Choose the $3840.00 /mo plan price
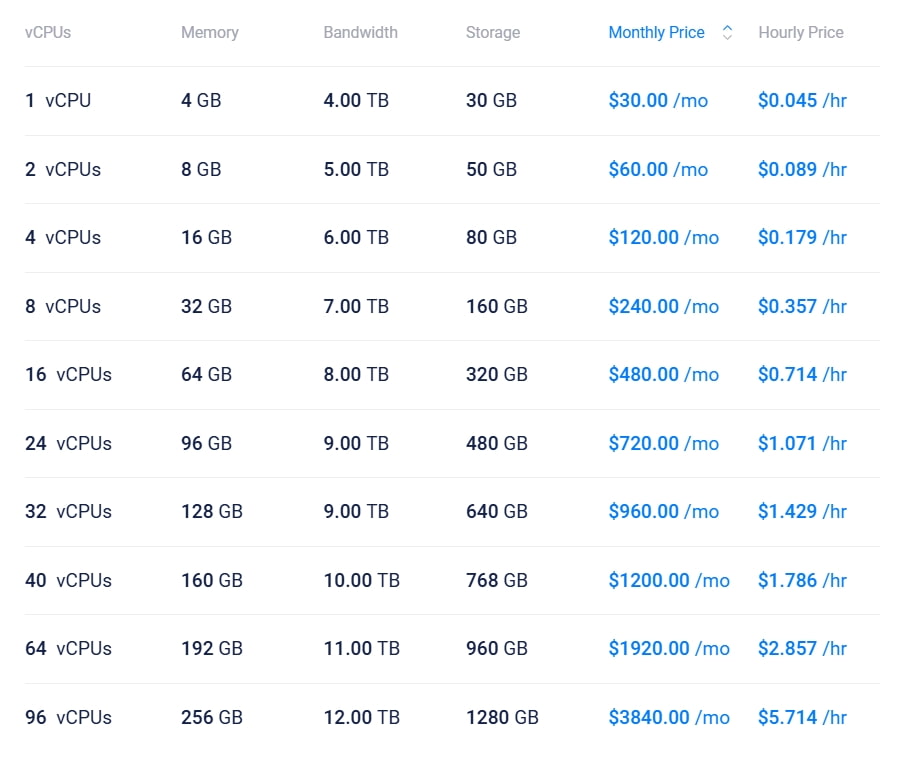 pyautogui.click(x=668, y=717)
